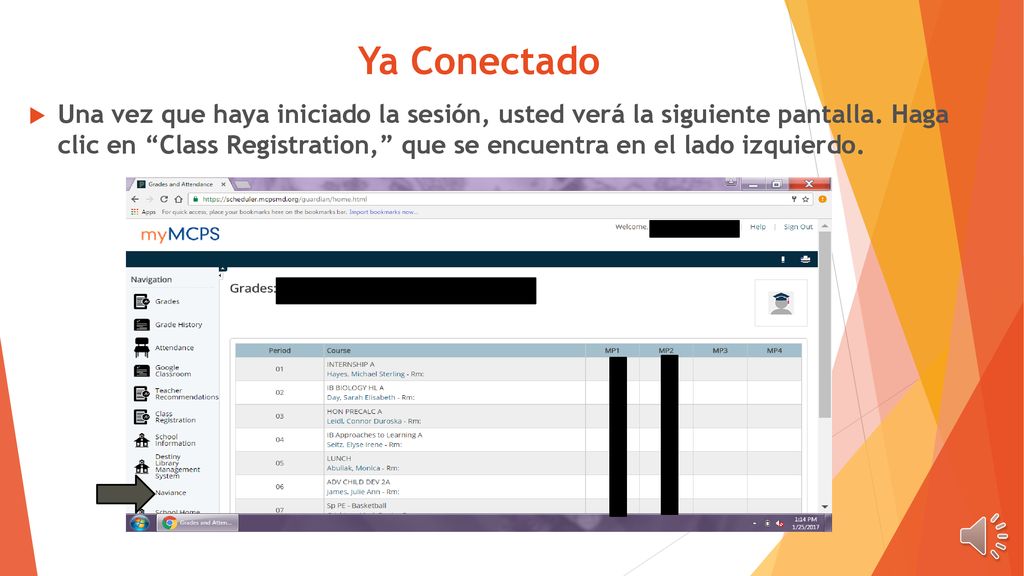
Task: Open the orange Chrome menu notification icon
Action: coord(823,199)
